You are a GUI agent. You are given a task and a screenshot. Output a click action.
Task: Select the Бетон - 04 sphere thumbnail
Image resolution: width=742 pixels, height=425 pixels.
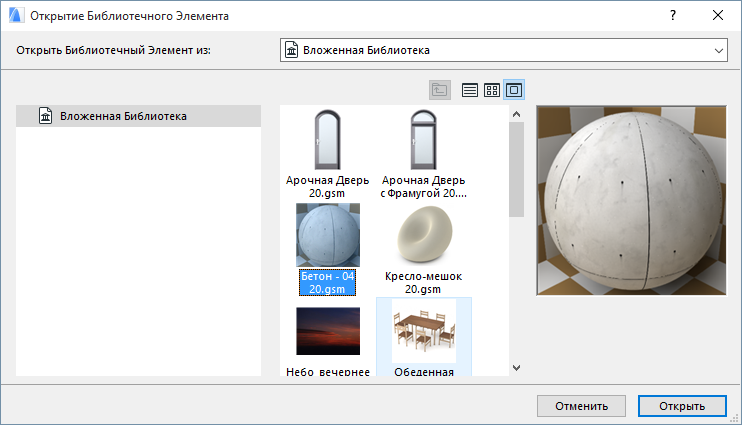328,235
